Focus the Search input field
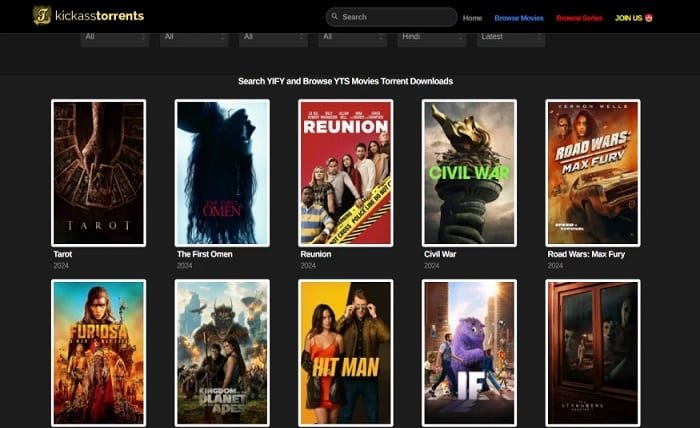 392,17
